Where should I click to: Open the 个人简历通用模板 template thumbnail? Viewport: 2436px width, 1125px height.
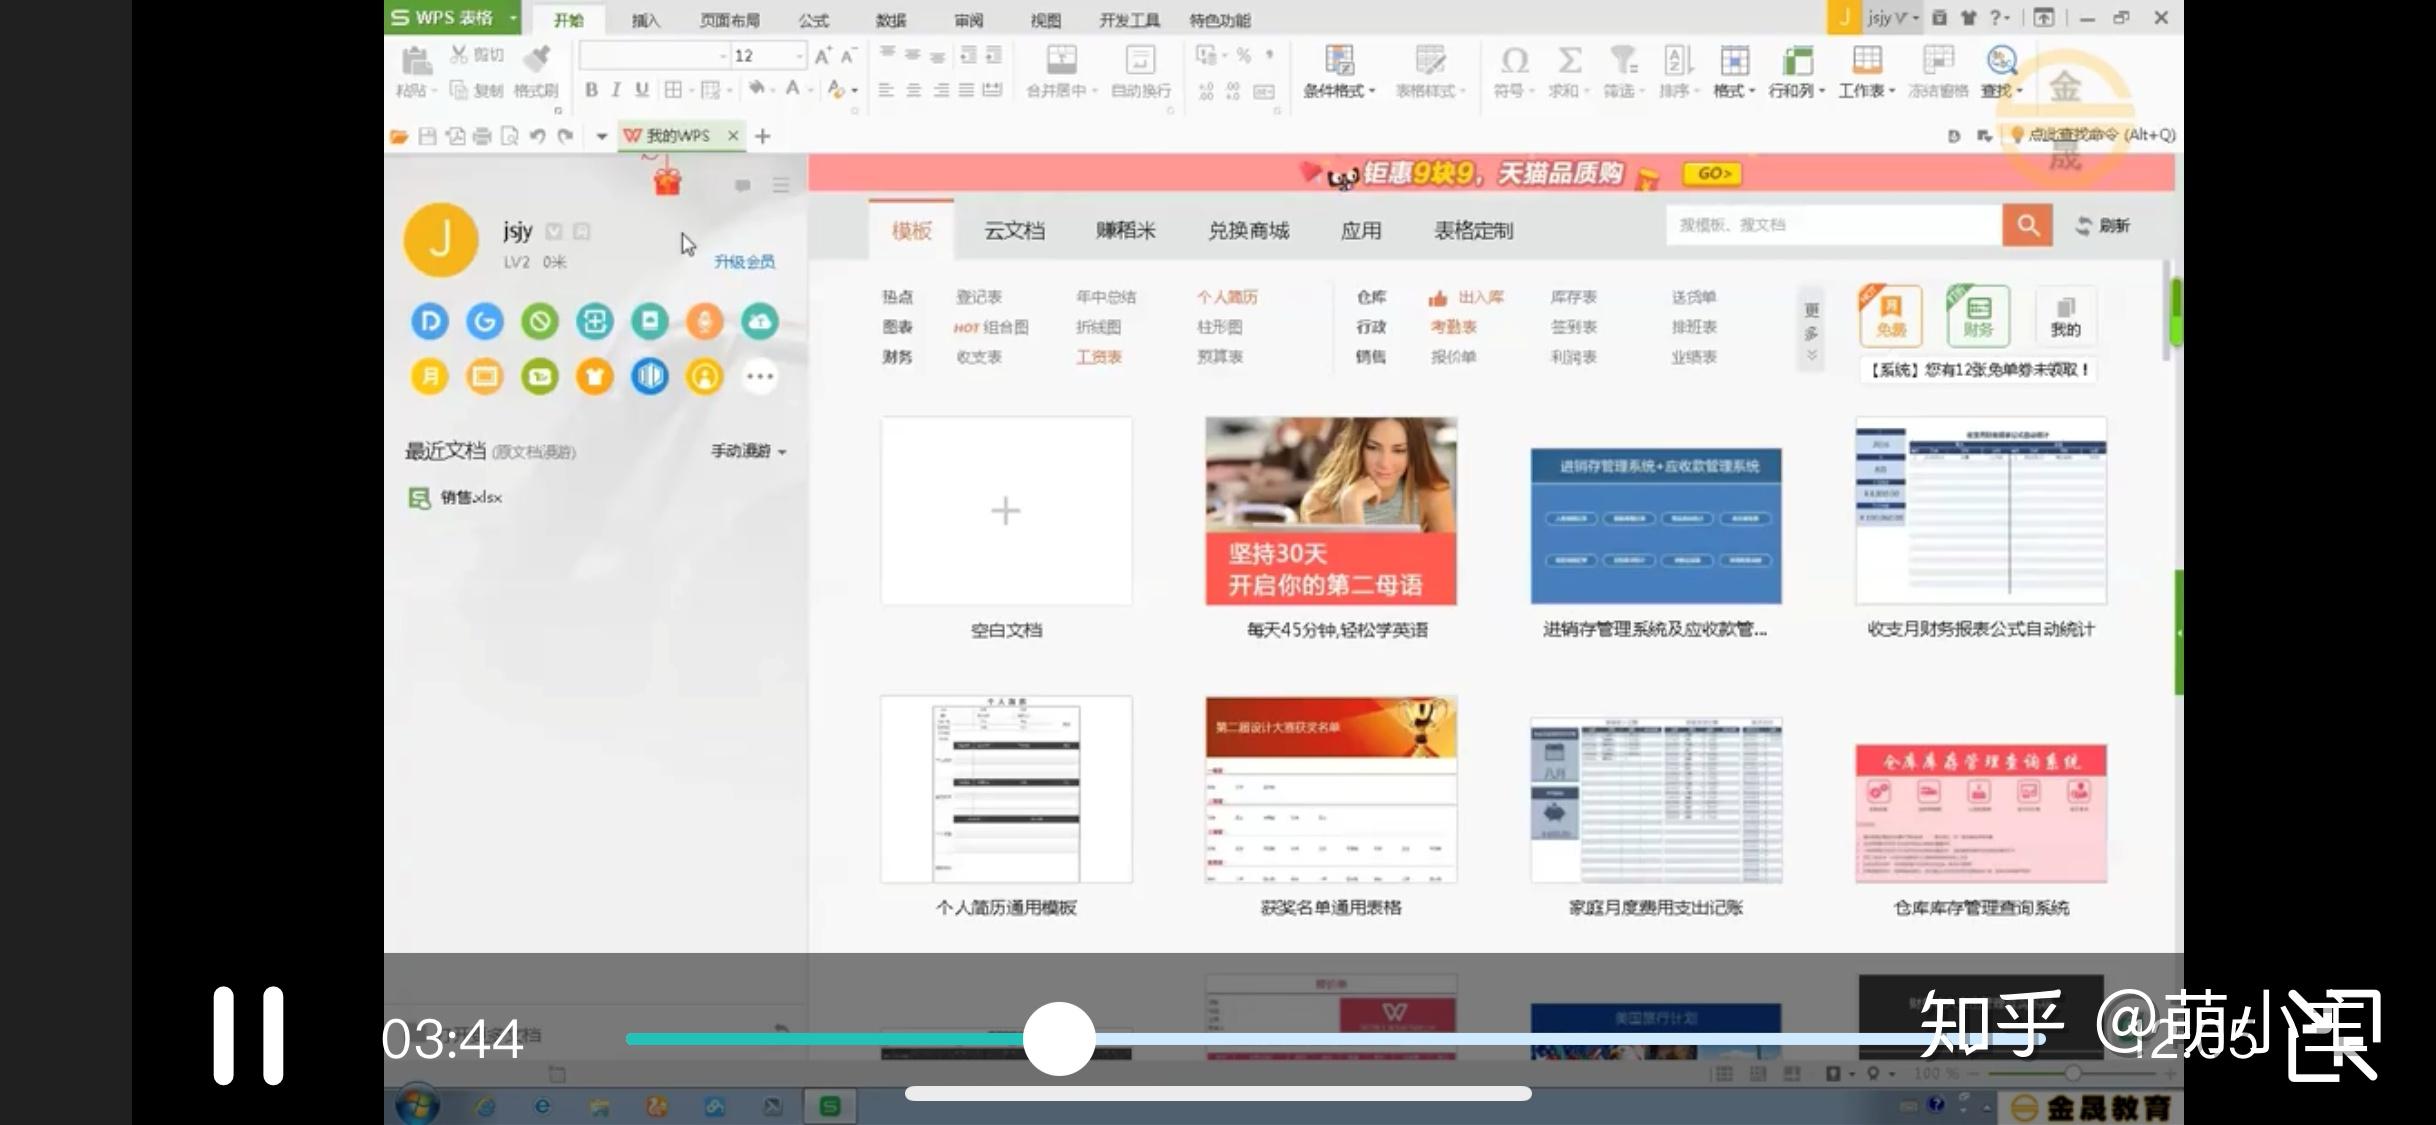(1006, 789)
